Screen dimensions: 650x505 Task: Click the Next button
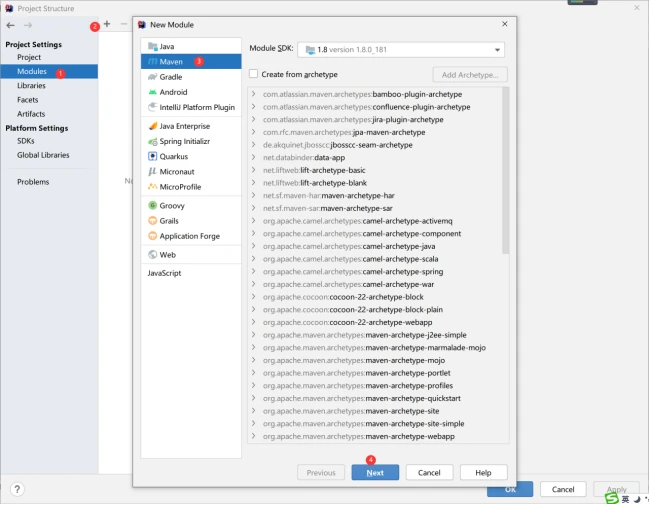(x=375, y=472)
